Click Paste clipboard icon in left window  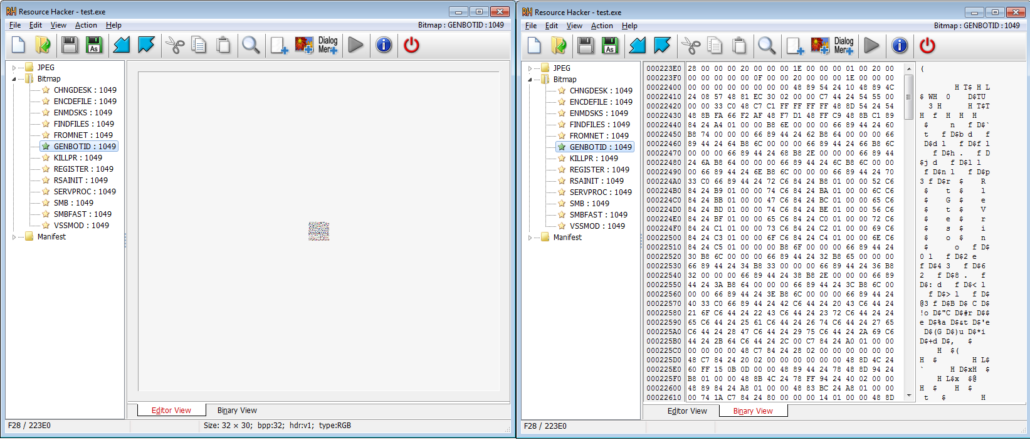[224, 45]
